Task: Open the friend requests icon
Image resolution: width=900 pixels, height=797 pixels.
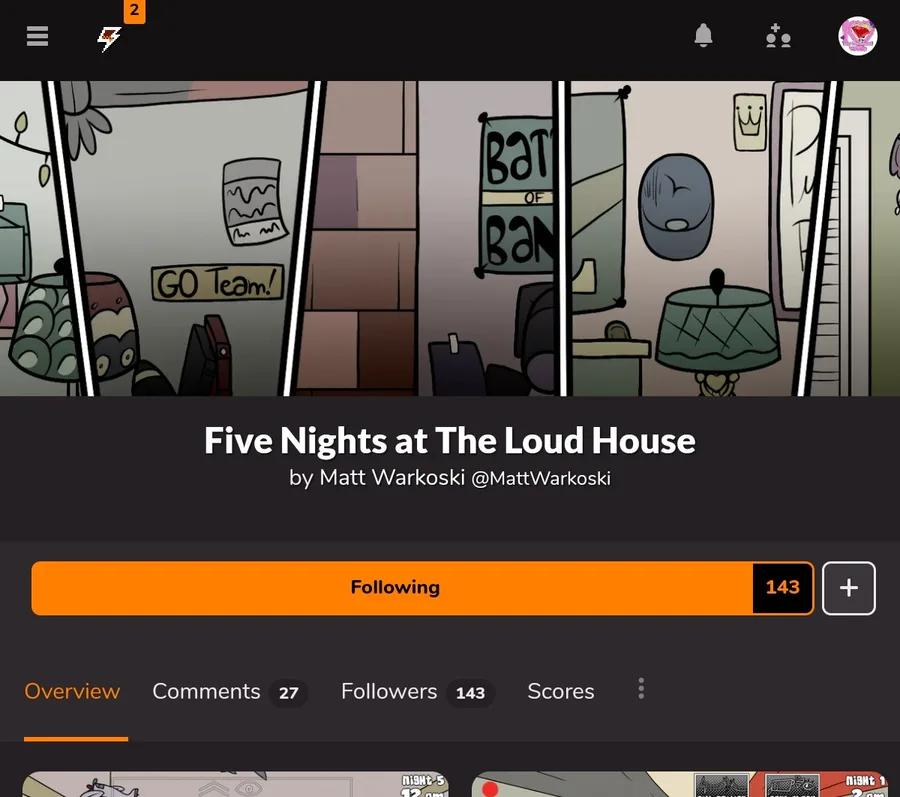Action: coord(778,36)
